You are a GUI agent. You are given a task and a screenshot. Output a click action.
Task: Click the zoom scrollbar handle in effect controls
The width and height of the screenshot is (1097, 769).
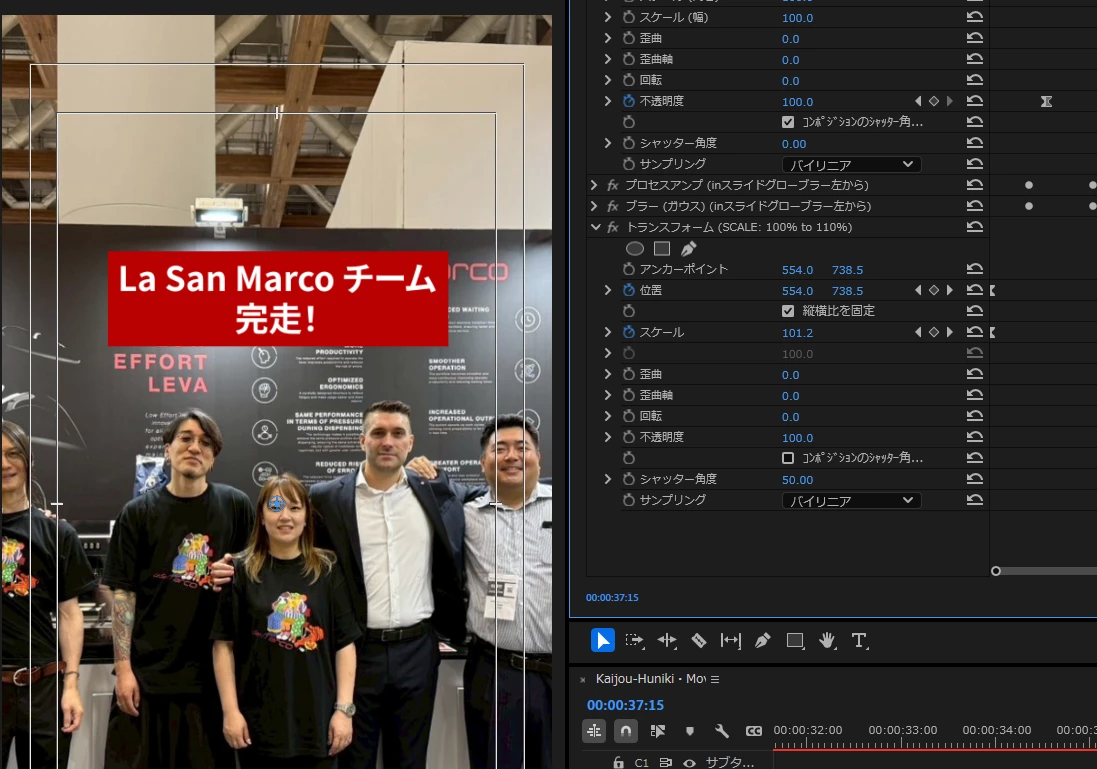996,571
